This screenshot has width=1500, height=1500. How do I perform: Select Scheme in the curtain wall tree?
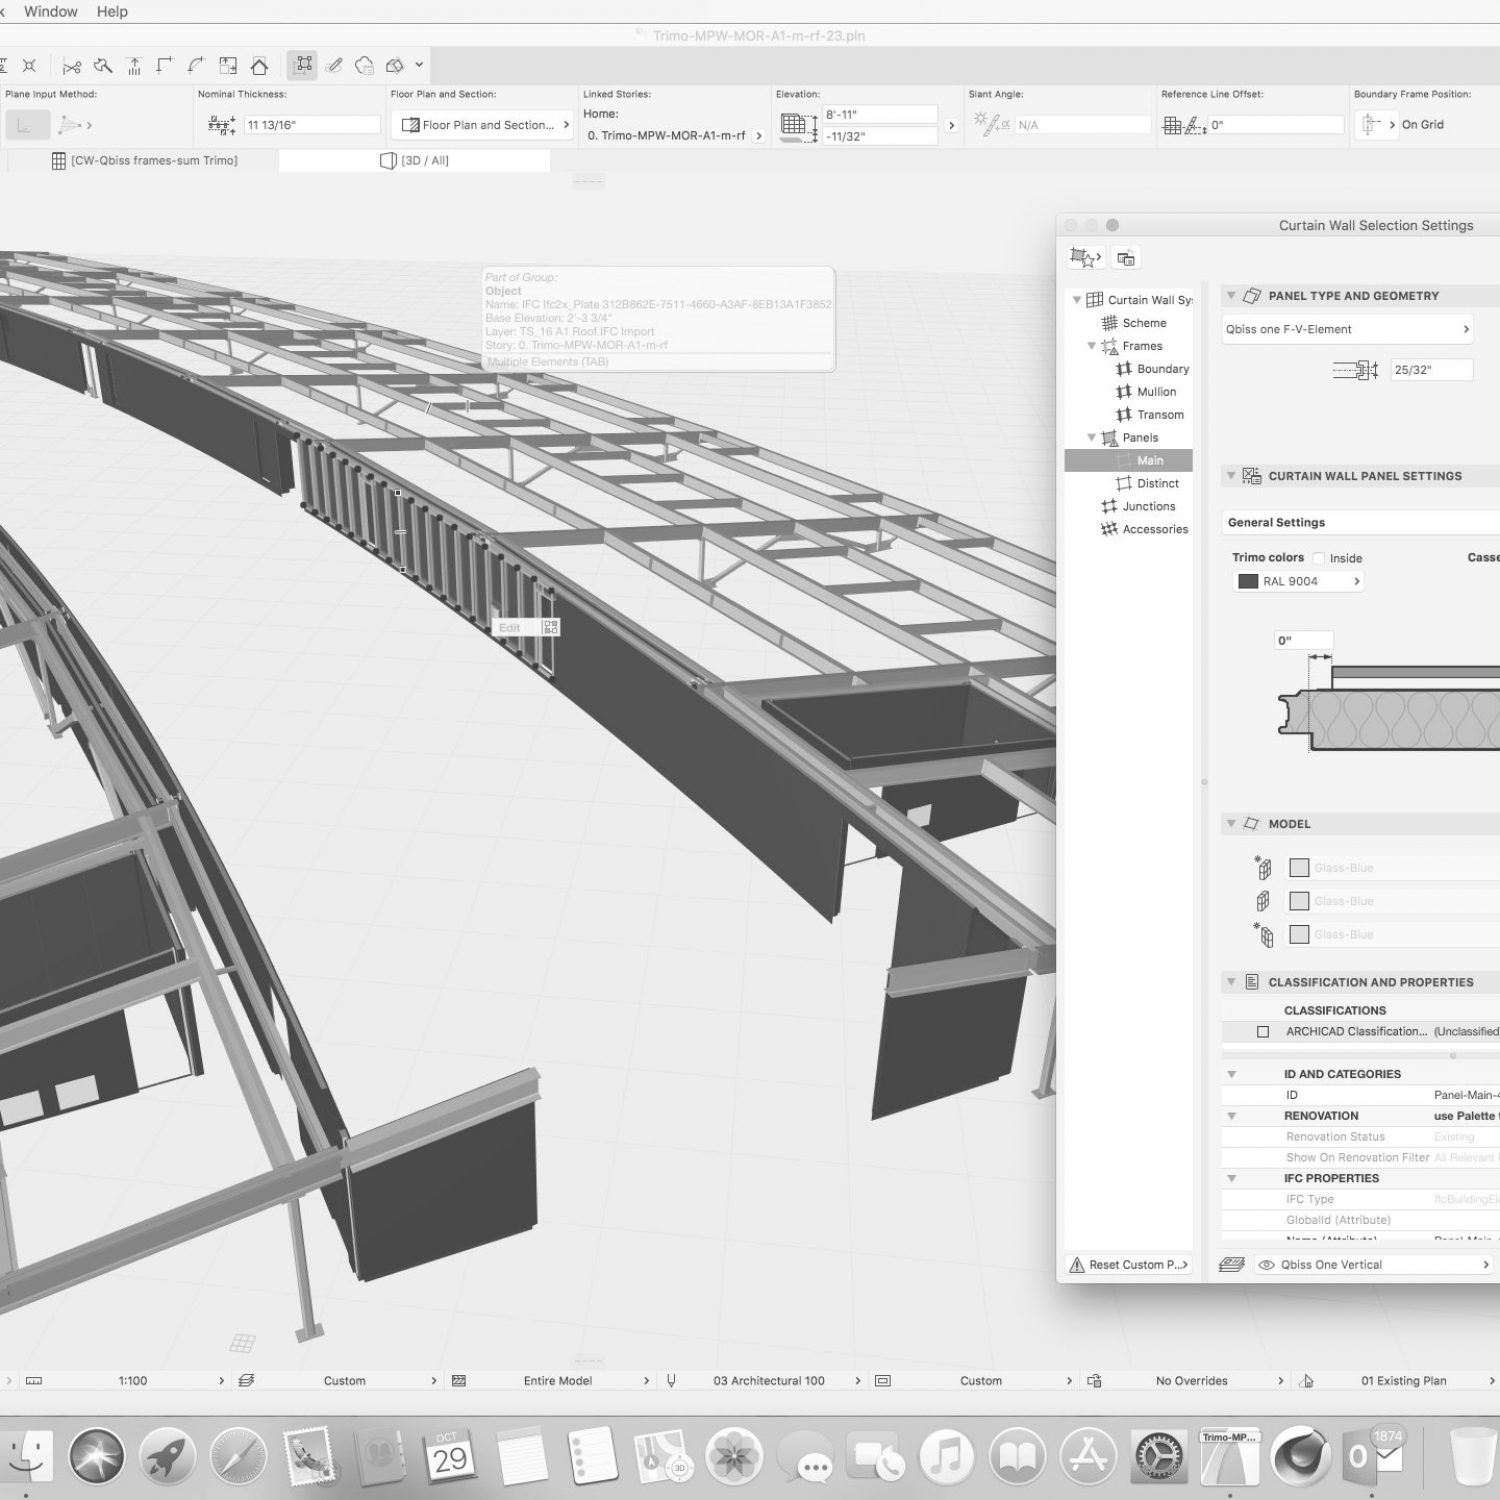[1143, 323]
